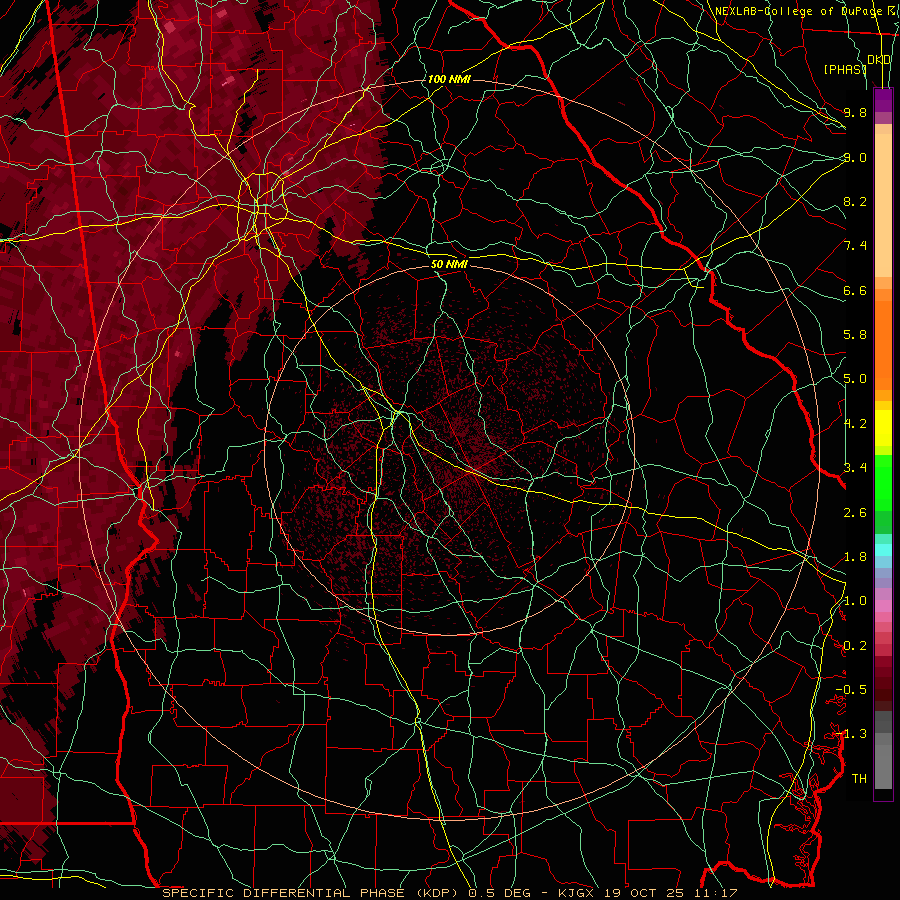Click the TH threshold label on the scale
Image resolution: width=900 pixels, height=900 pixels.
point(859,779)
